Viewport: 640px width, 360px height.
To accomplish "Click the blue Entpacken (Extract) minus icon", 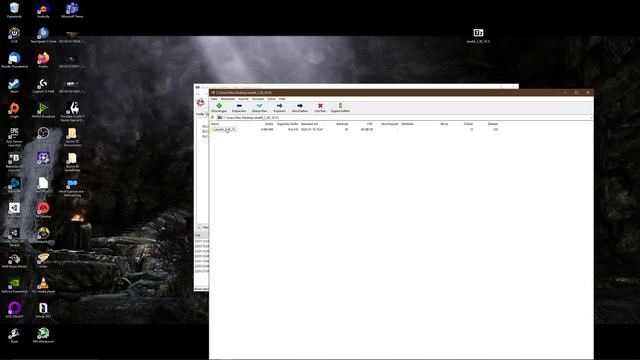I will [x=239, y=106].
